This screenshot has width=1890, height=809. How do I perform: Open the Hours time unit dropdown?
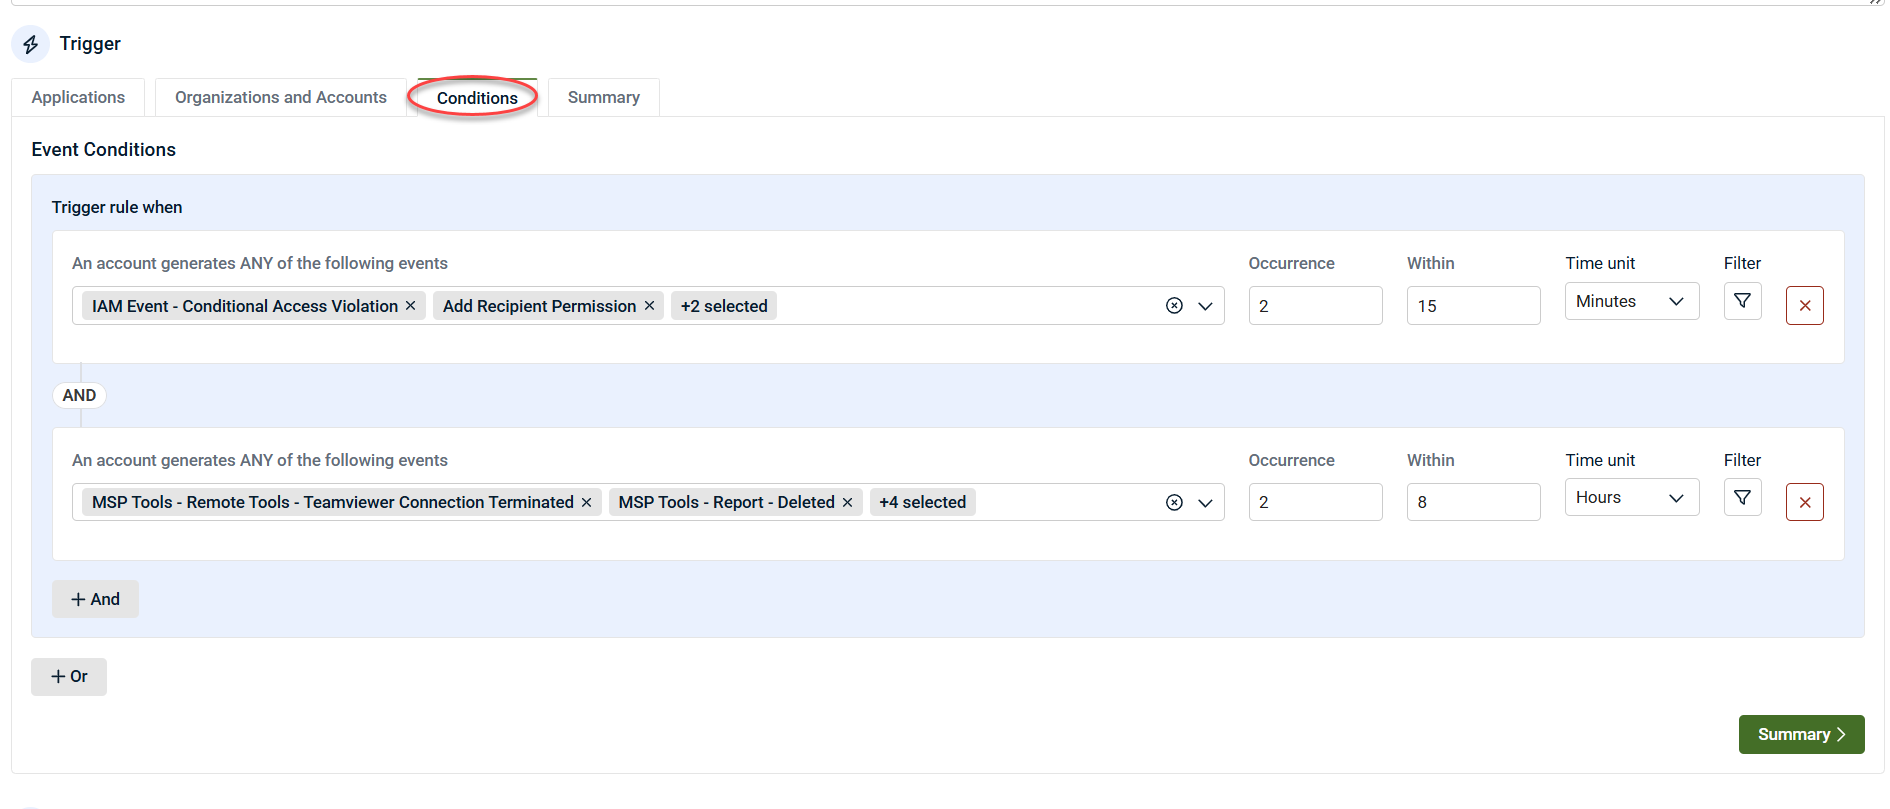tap(1631, 498)
